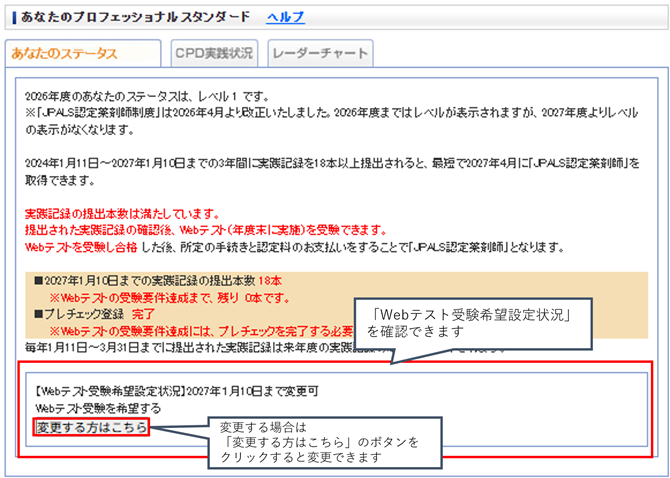Open the ヘルプ help link
Viewport: 670px width, 478px height.
pyautogui.click(x=285, y=17)
